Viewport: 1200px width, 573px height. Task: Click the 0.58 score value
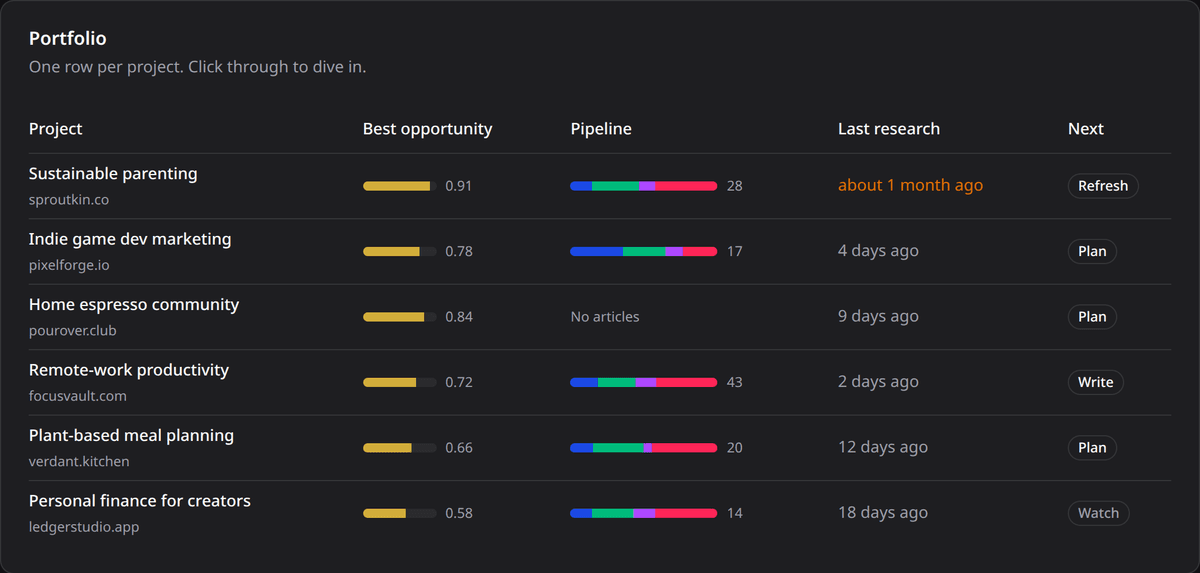(459, 513)
